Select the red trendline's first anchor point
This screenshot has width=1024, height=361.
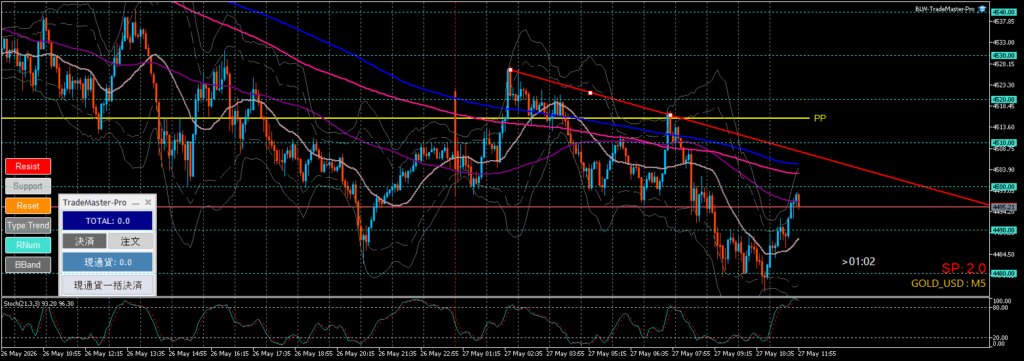click(x=509, y=69)
